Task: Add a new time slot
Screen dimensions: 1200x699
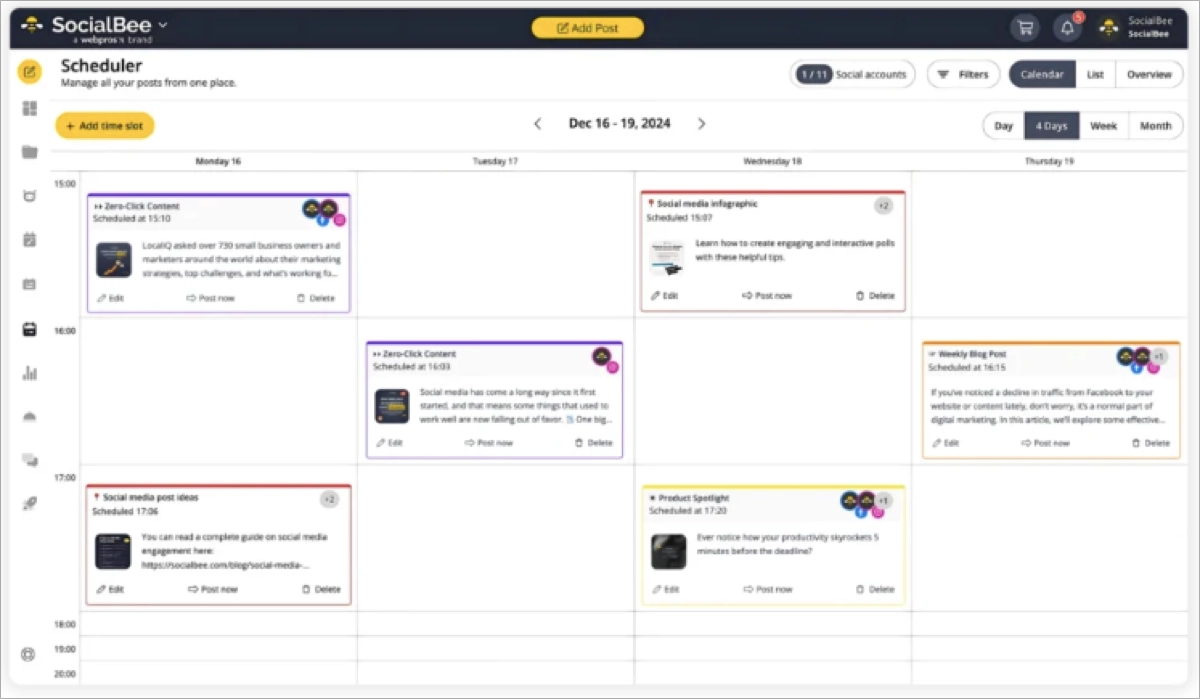Action: click(x=104, y=126)
